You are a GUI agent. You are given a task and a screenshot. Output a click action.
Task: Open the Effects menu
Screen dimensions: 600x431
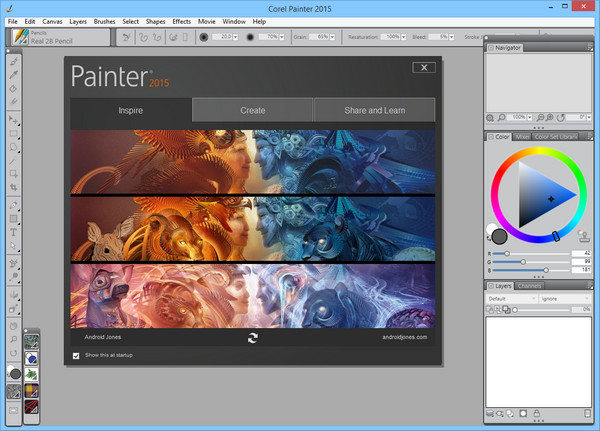click(x=181, y=20)
